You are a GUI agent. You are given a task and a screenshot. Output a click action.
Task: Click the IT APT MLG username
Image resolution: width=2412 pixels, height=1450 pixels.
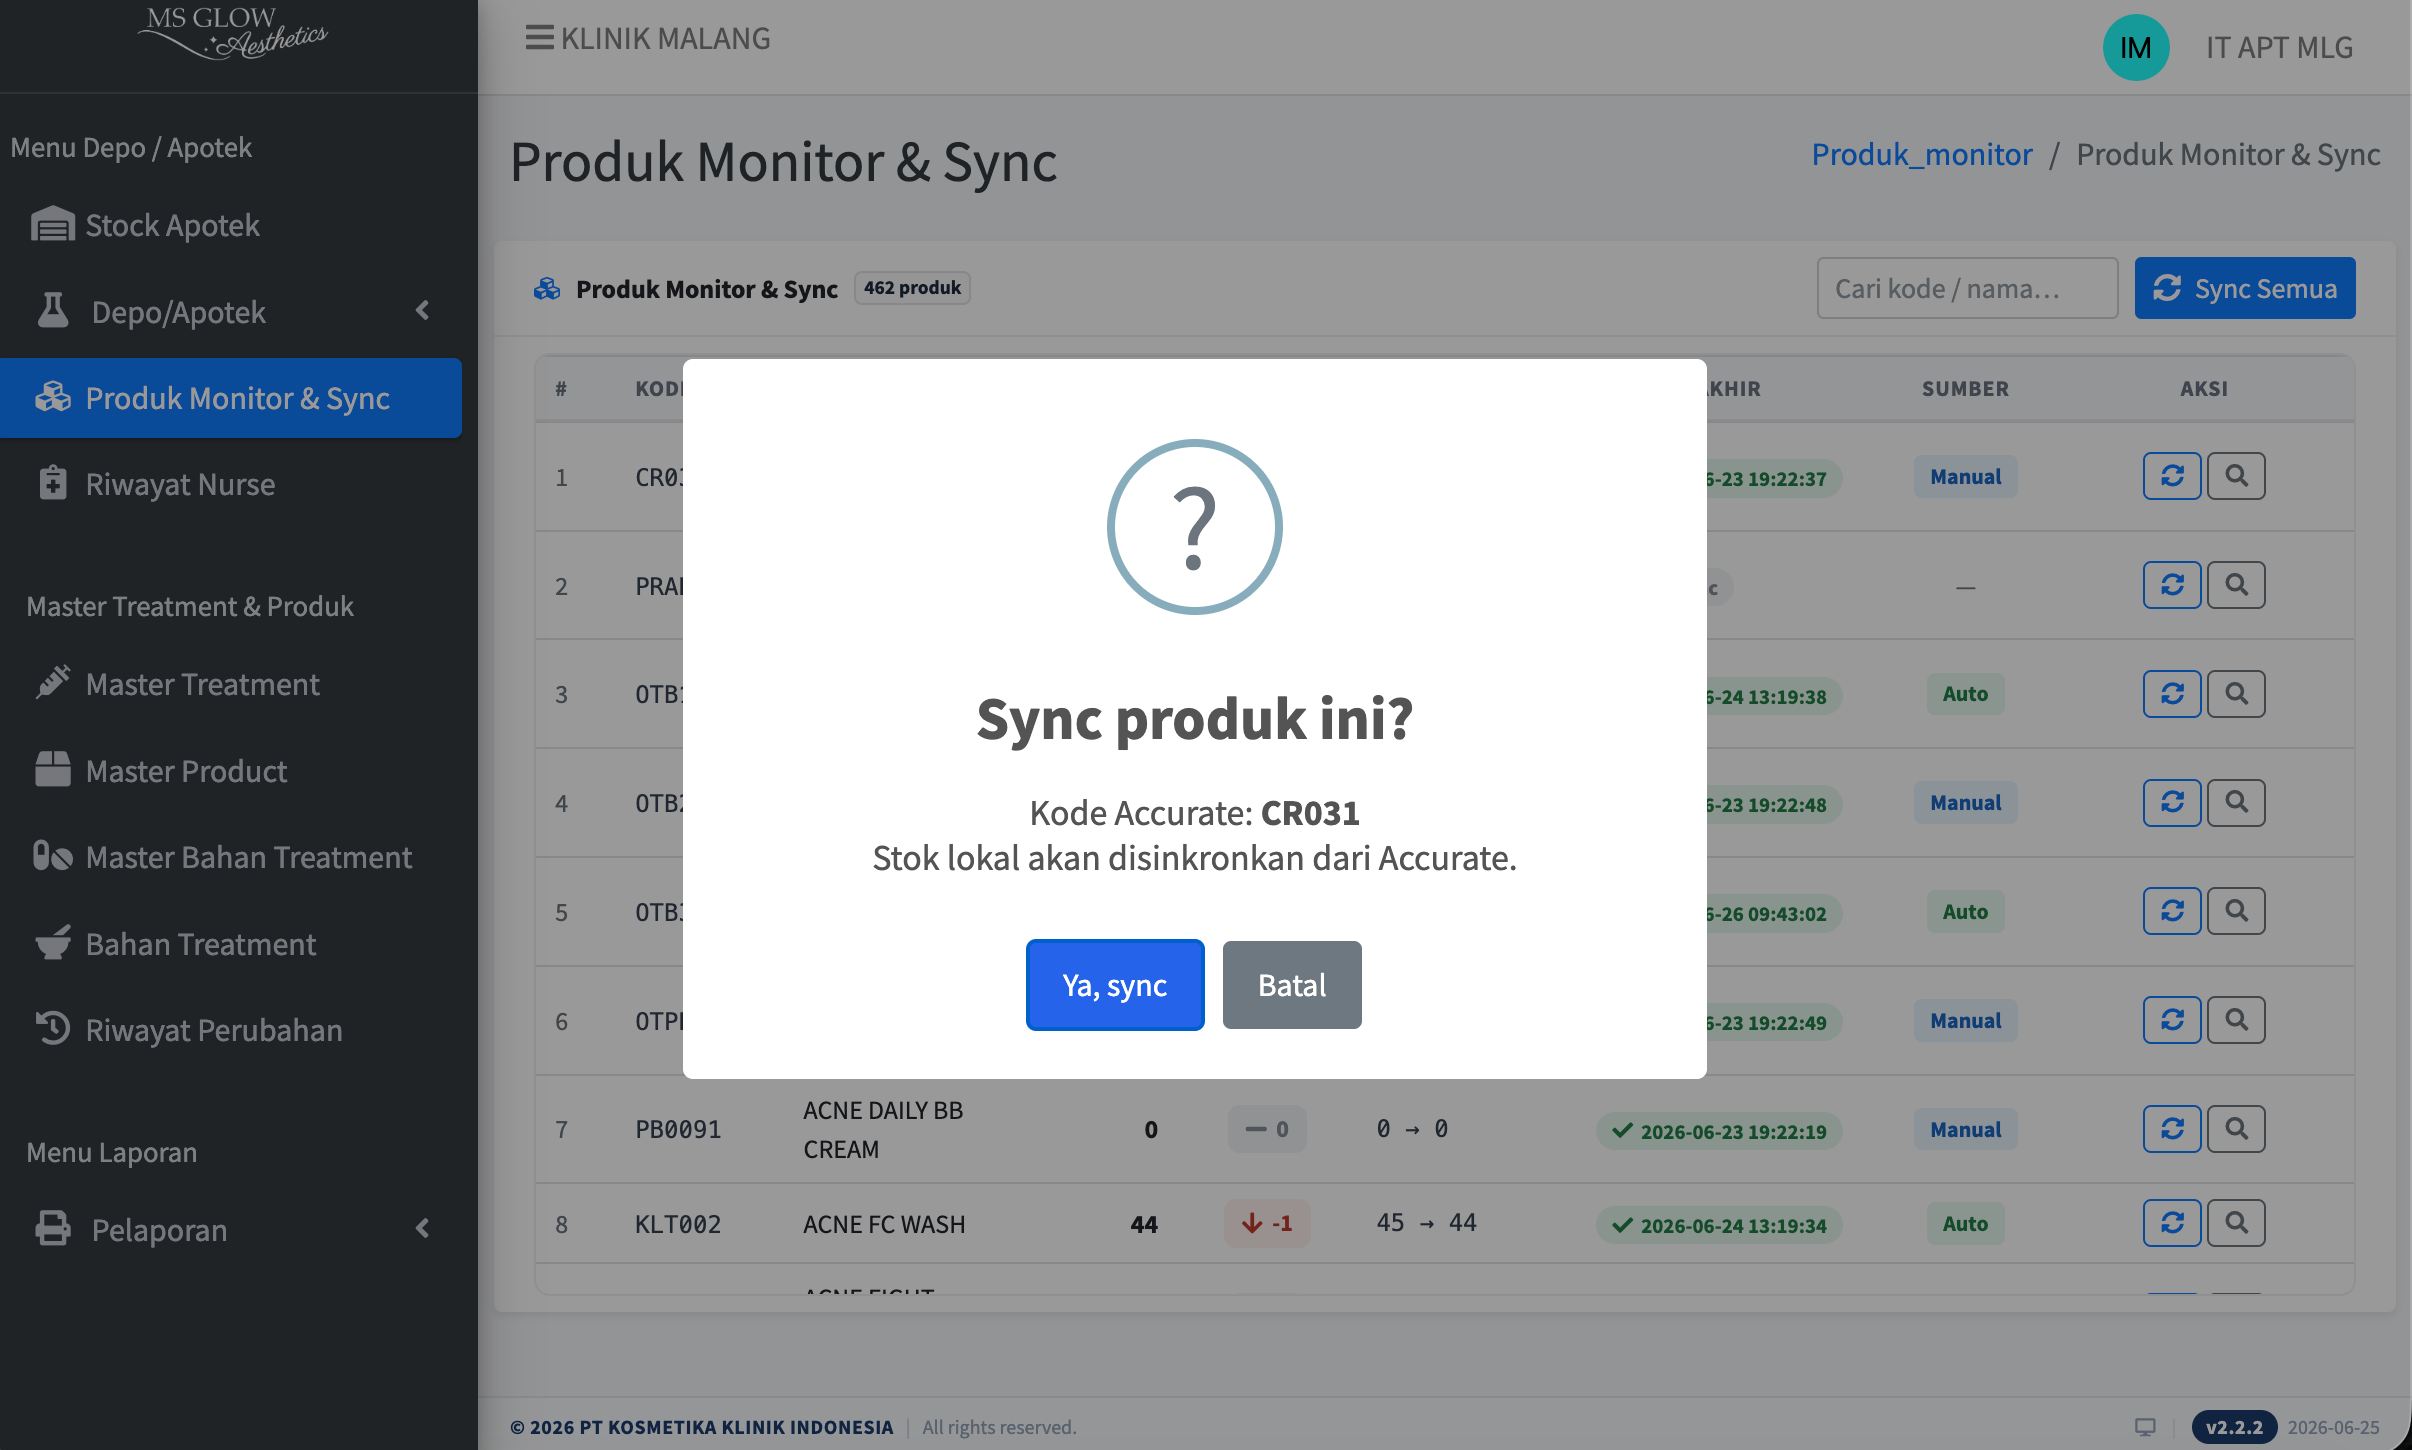(x=2280, y=47)
